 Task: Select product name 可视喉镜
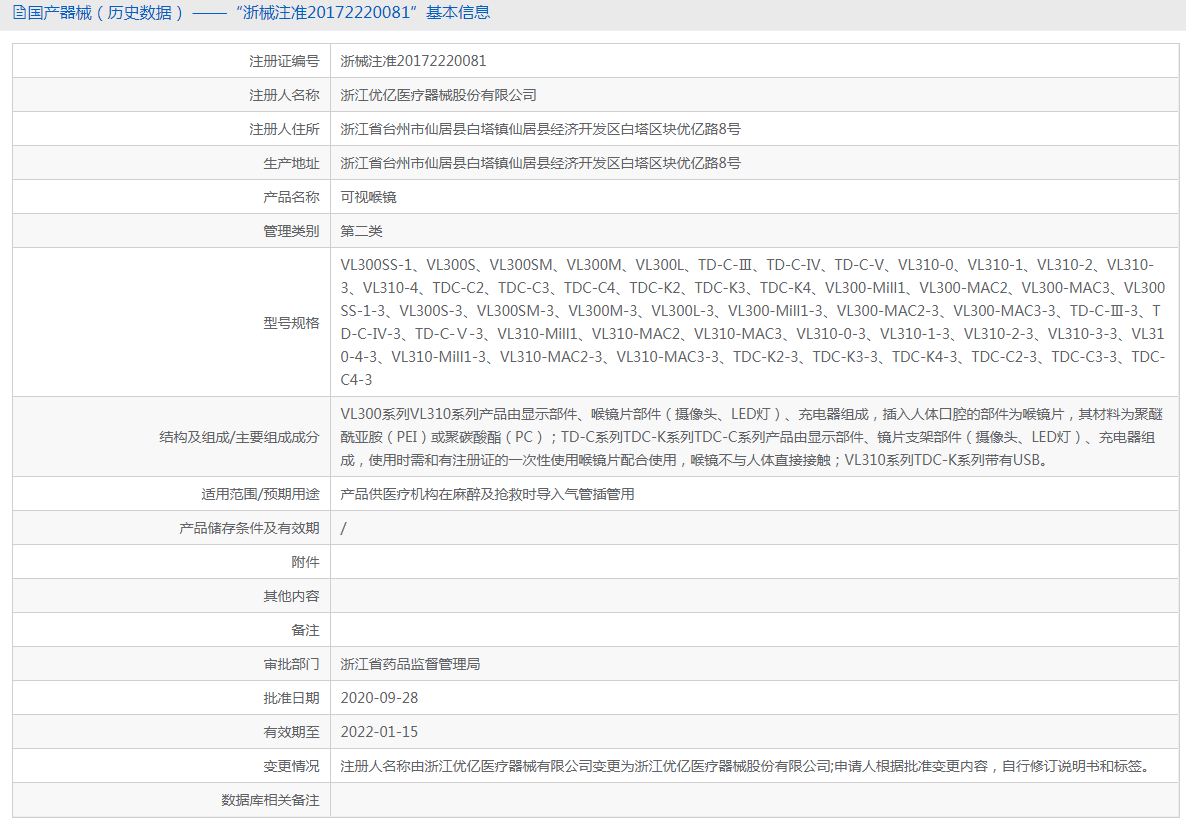point(366,196)
